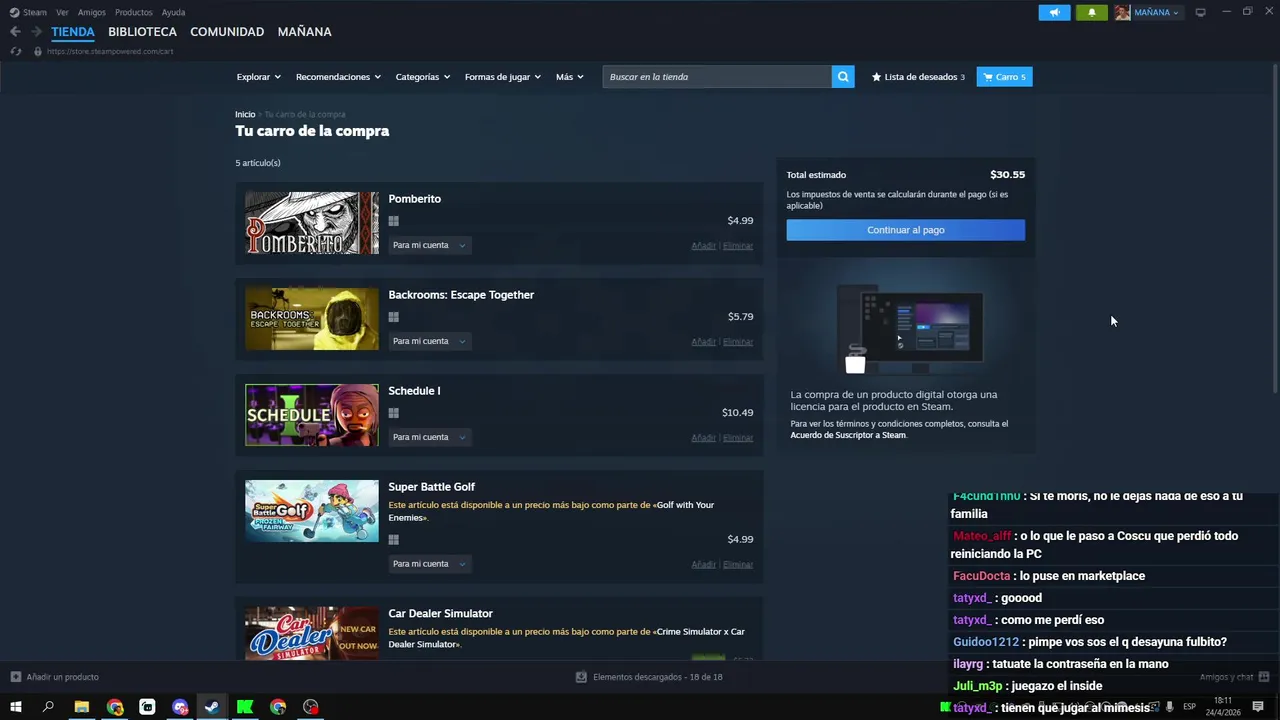This screenshot has height=720, width=1280.
Task: Open the Ver menu
Action: tap(62, 12)
